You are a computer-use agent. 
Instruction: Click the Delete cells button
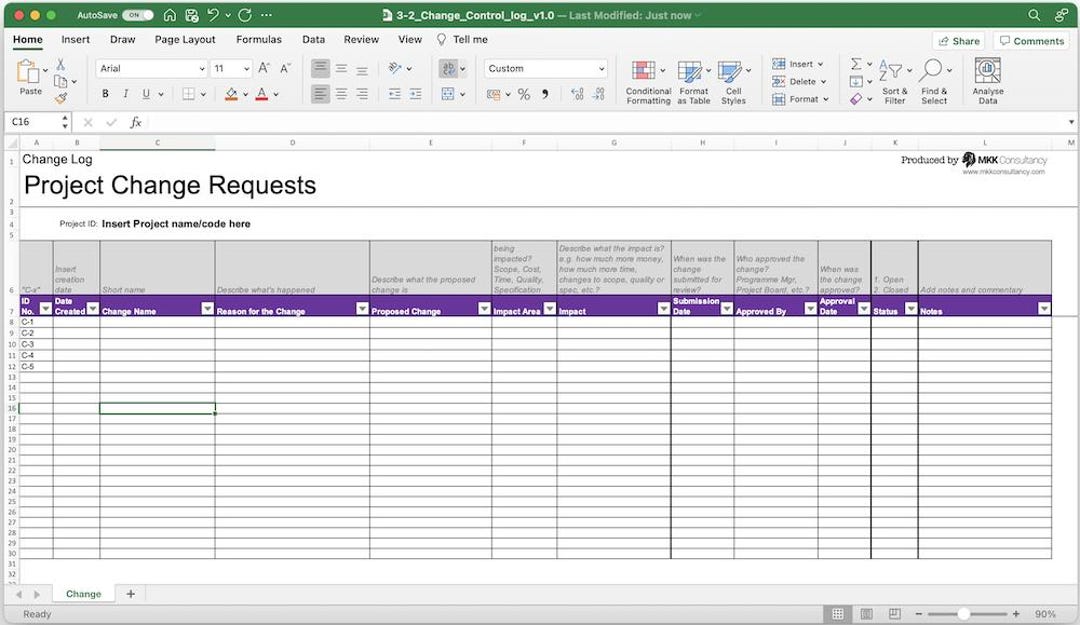(799, 81)
